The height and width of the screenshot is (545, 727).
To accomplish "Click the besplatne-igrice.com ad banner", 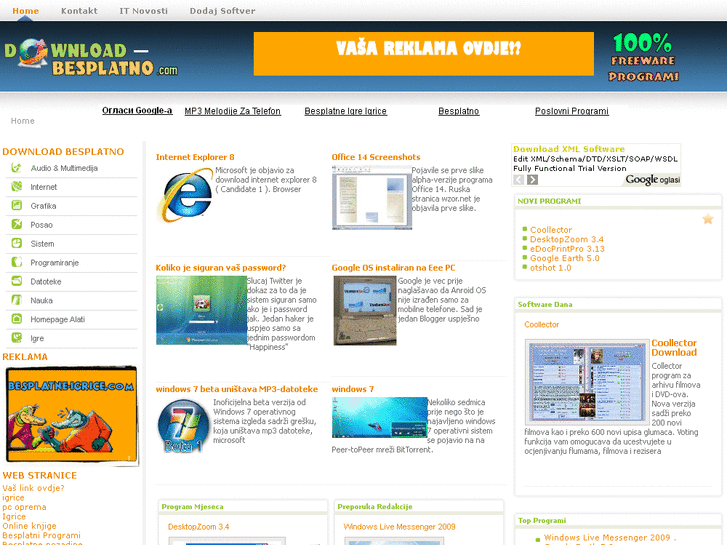I will tap(71, 416).
